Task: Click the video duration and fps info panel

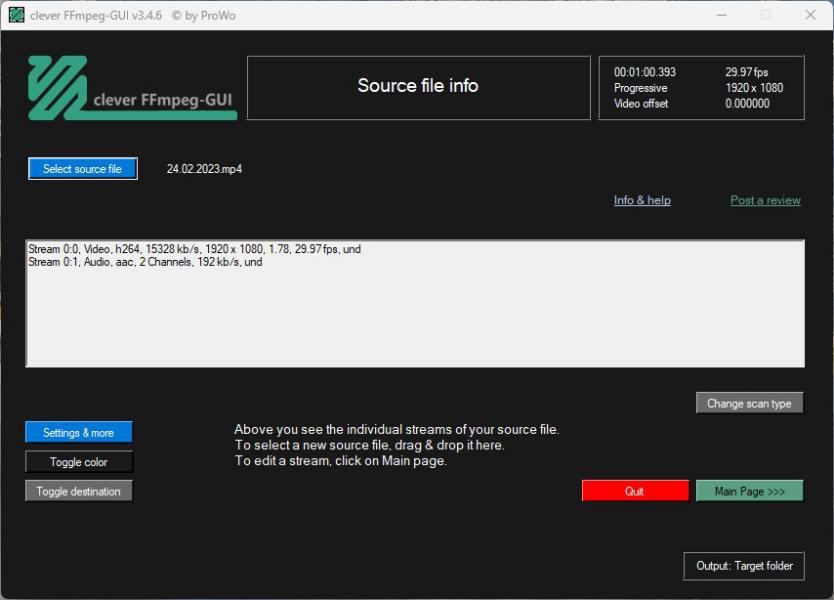Action: click(x=700, y=88)
